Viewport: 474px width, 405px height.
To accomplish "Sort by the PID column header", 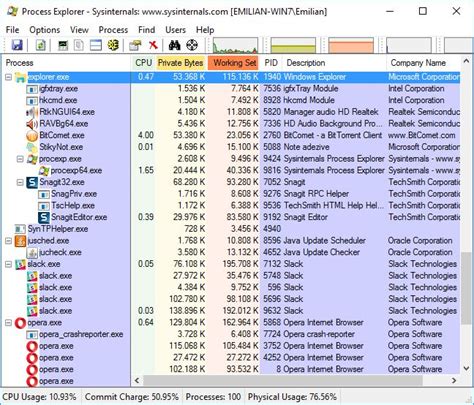I will pyautogui.click(x=271, y=63).
